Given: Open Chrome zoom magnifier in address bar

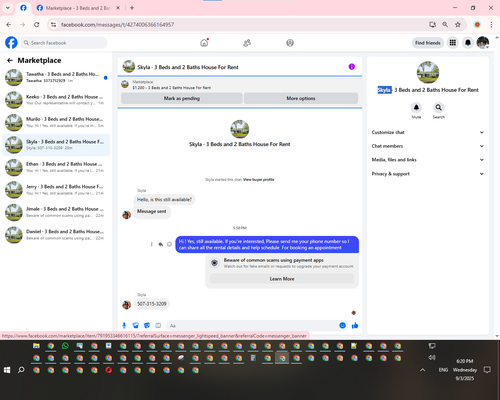Looking at the screenshot, I should tap(445, 25).
